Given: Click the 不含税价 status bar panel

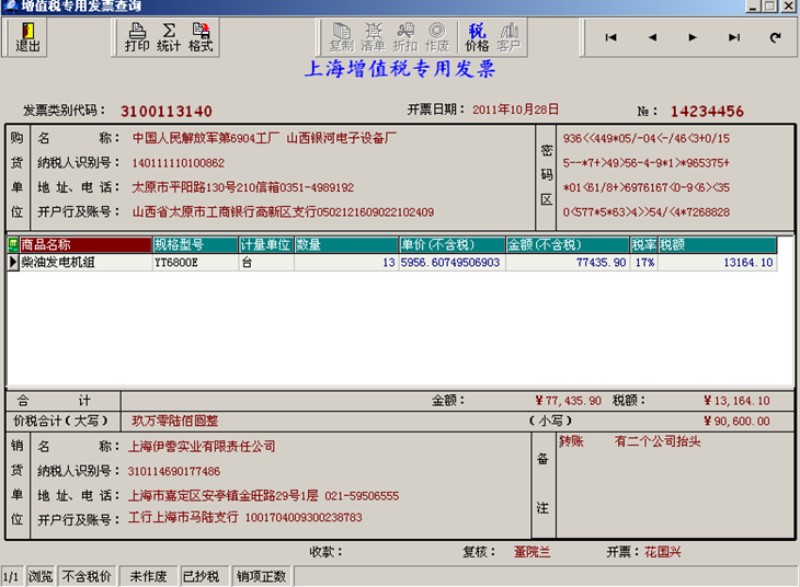Looking at the screenshot, I should point(87,576).
